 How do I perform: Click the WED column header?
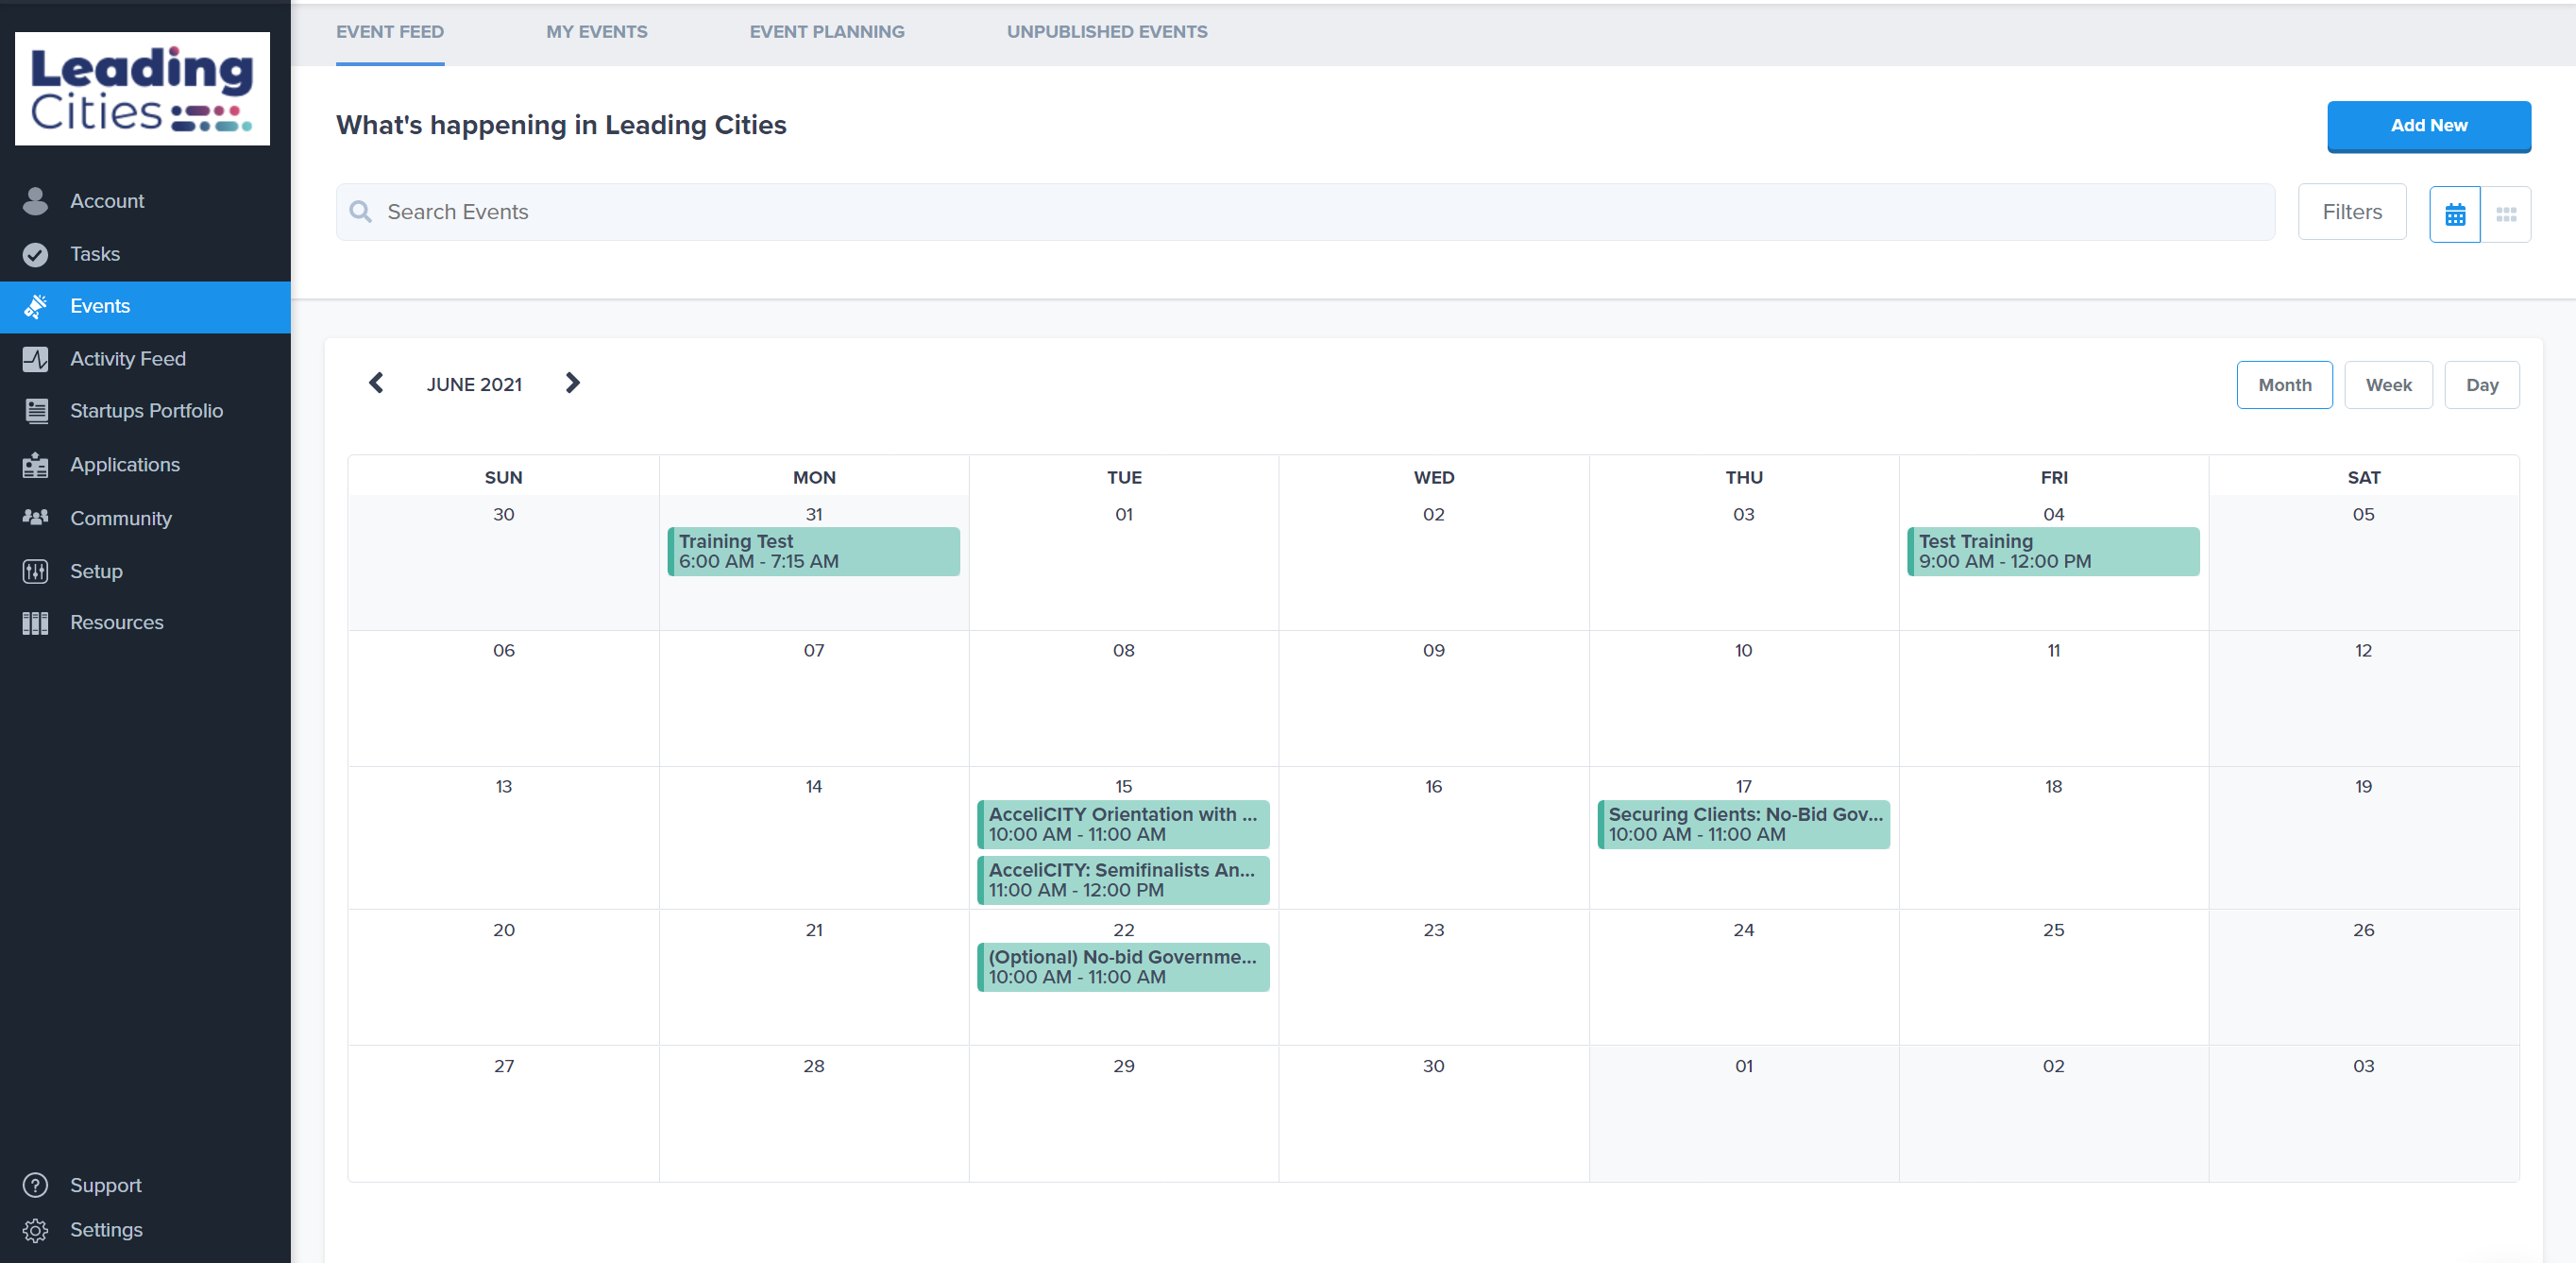[1433, 478]
